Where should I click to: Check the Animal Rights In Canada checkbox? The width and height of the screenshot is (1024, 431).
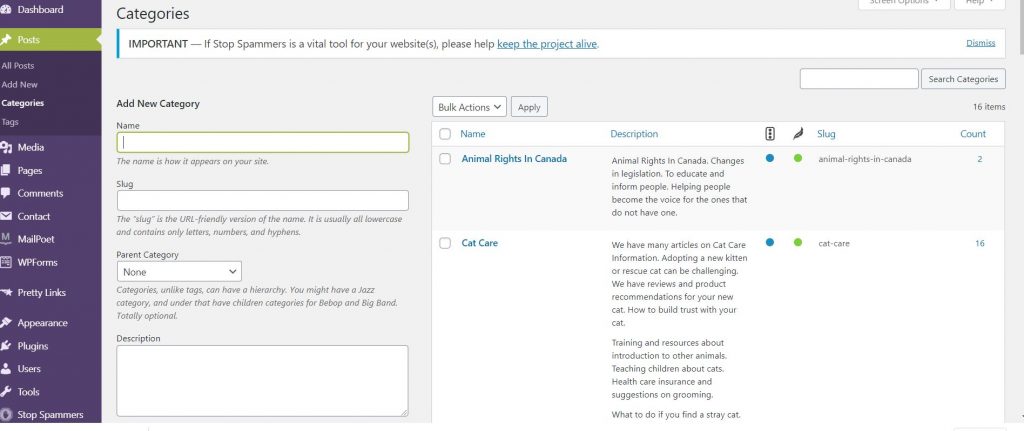pyautogui.click(x=445, y=159)
